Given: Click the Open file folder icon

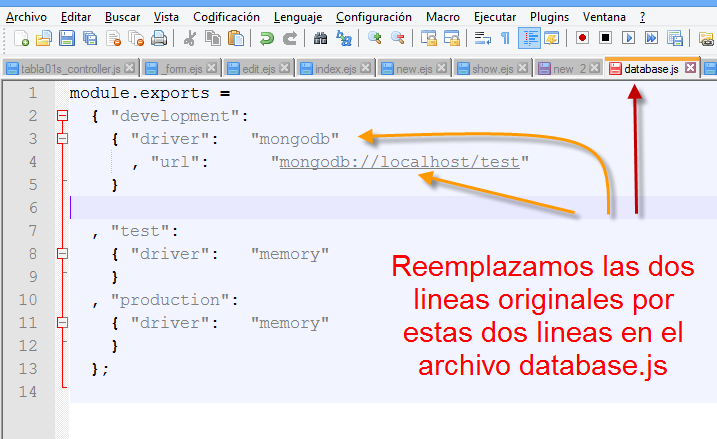Looking at the screenshot, I should point(44,38).
